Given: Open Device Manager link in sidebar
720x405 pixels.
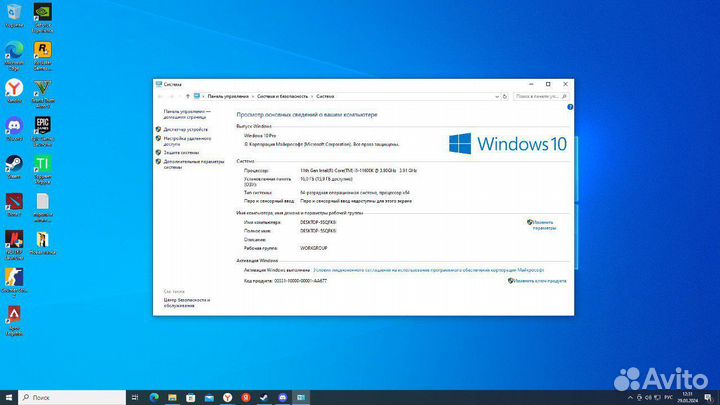Looking at the screenshot, I should (x=186, y=129).
